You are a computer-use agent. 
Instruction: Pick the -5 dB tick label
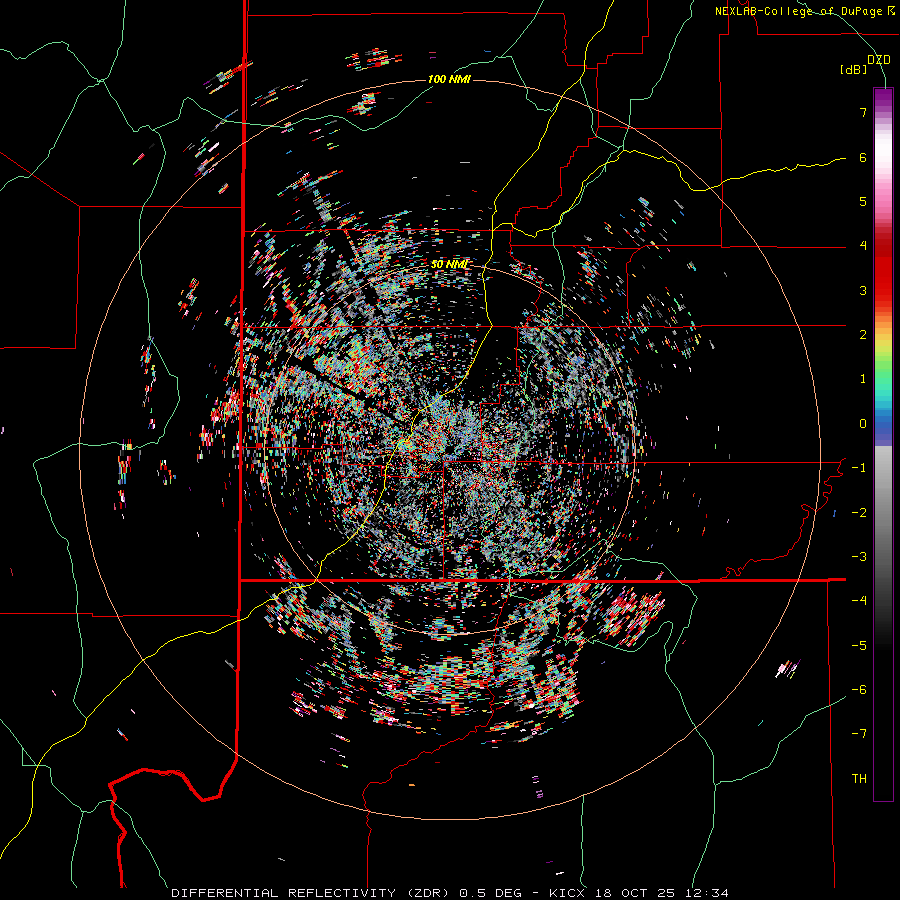pos(859,646)
